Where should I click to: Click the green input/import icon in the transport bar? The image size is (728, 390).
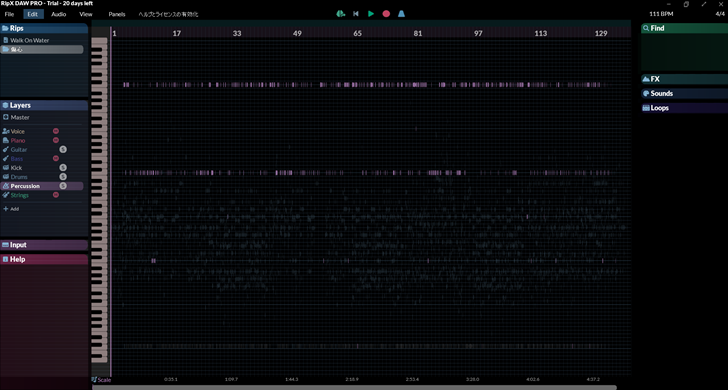tap(340, 14)
